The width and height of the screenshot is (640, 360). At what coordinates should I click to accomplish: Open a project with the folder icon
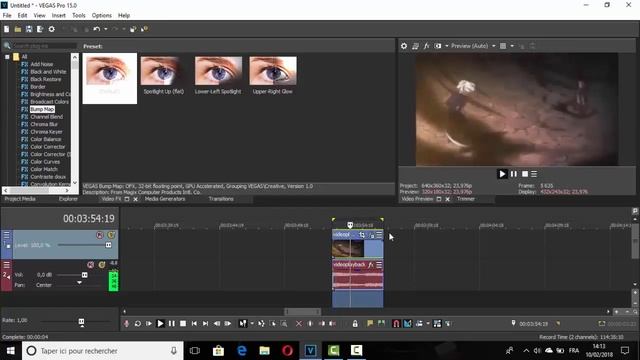click(x=18, y=29)
